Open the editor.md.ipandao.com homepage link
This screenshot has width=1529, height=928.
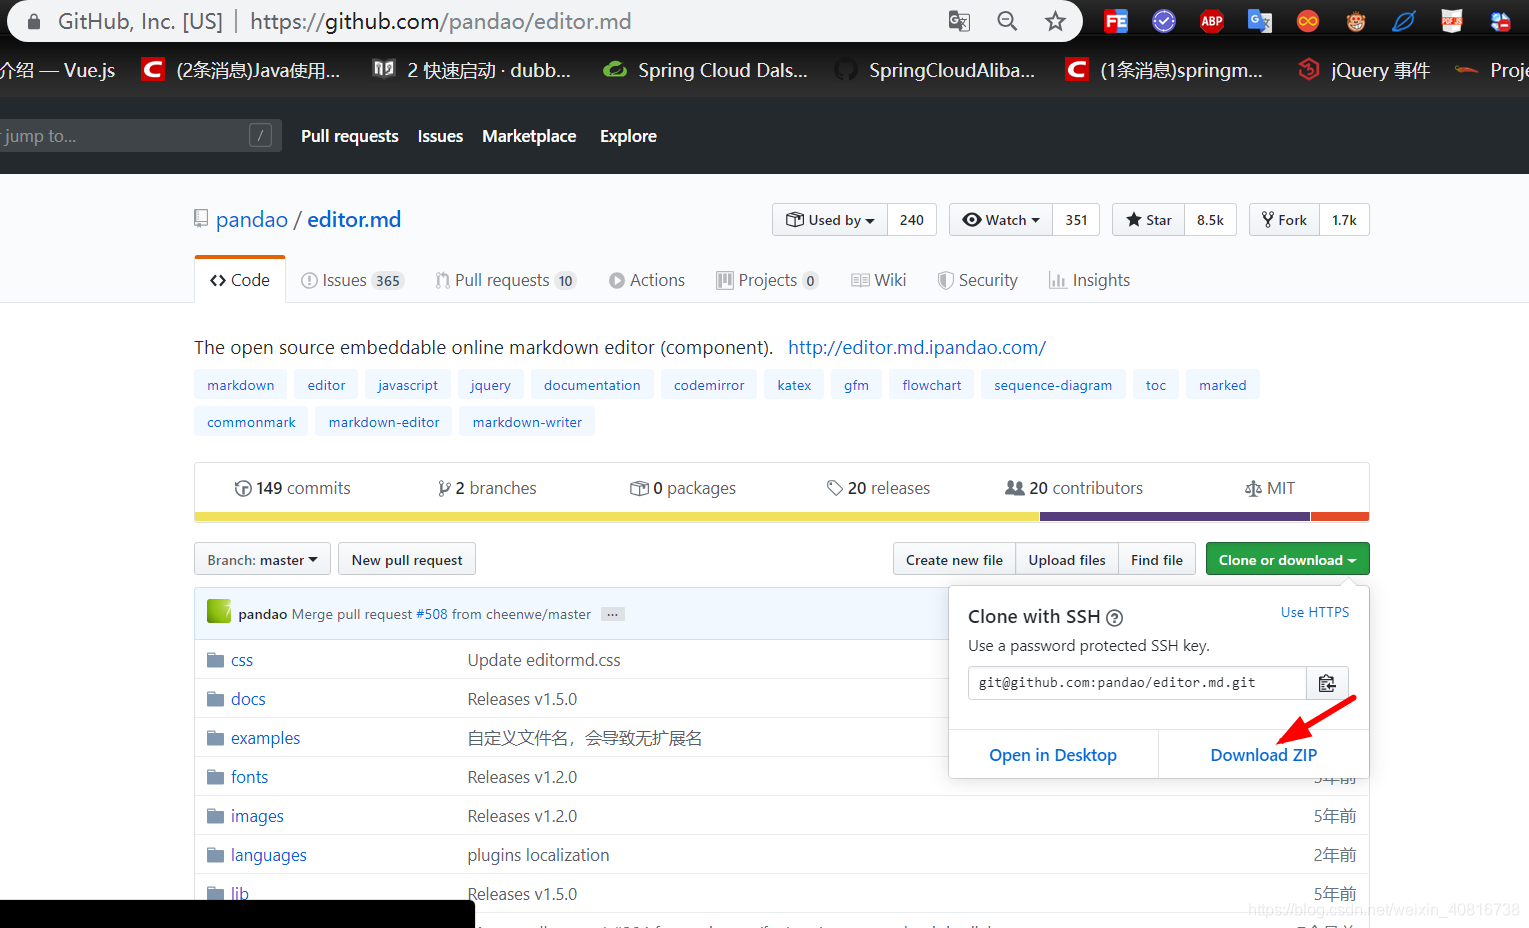pos(917,347)
